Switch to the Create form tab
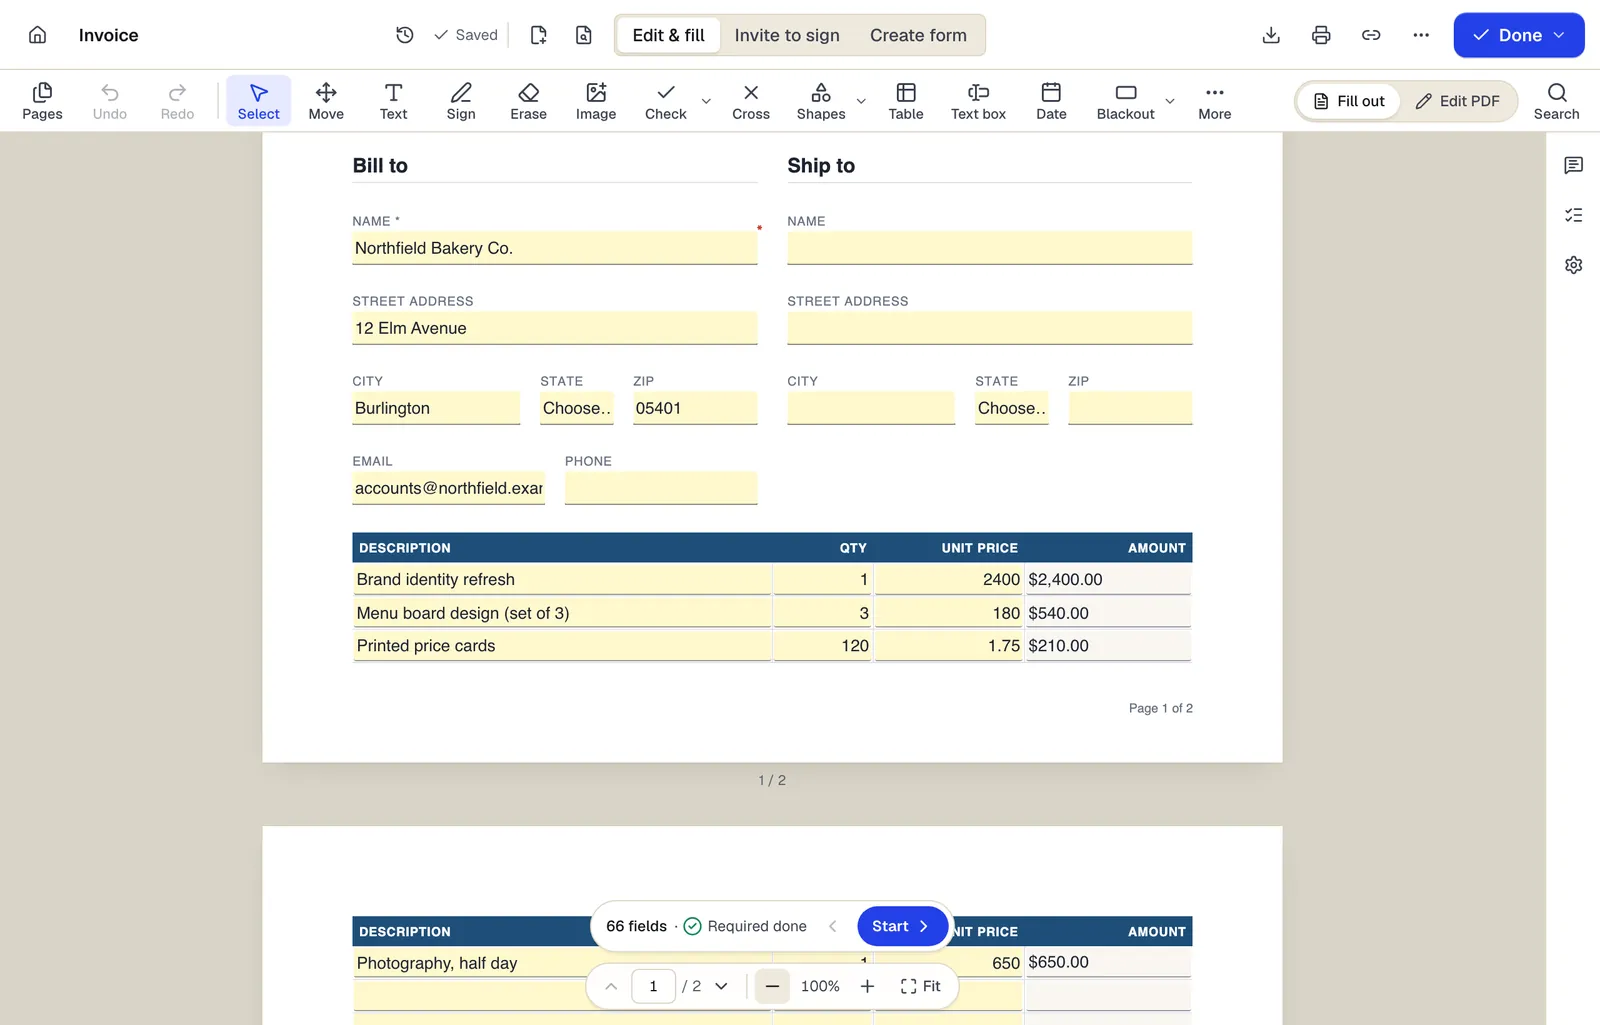Viewport: 1600px width, 1025px height. (x=918, y=35)
